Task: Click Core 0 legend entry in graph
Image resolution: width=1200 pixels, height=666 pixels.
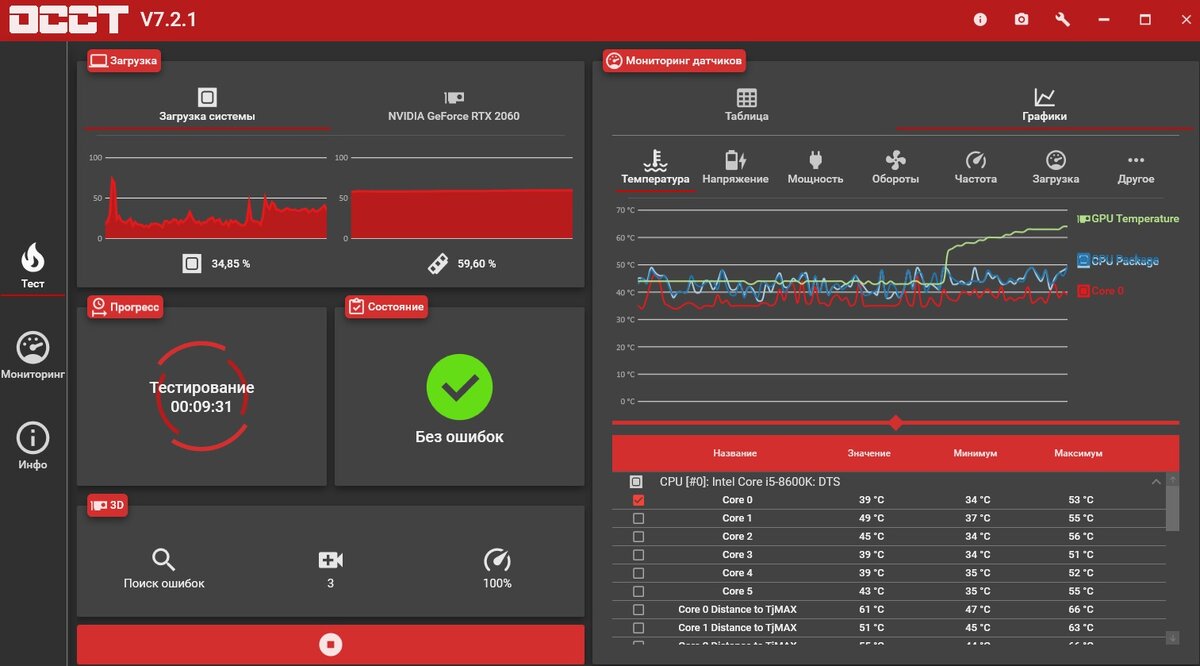Action: [x=1101, y=291]
